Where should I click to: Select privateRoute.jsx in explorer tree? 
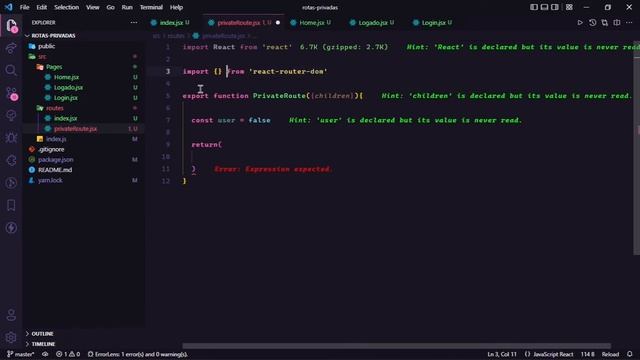click(x=75, y=129)
